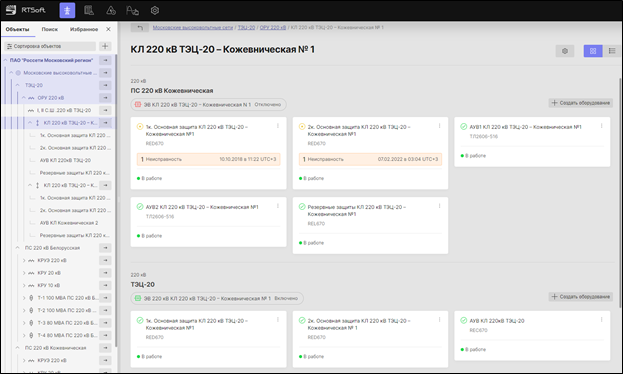Viewport: 623px width, 374px height.
Task: Open the menu of the 2к. Основная защита card under Кожевническая
Action: (439, 126)
